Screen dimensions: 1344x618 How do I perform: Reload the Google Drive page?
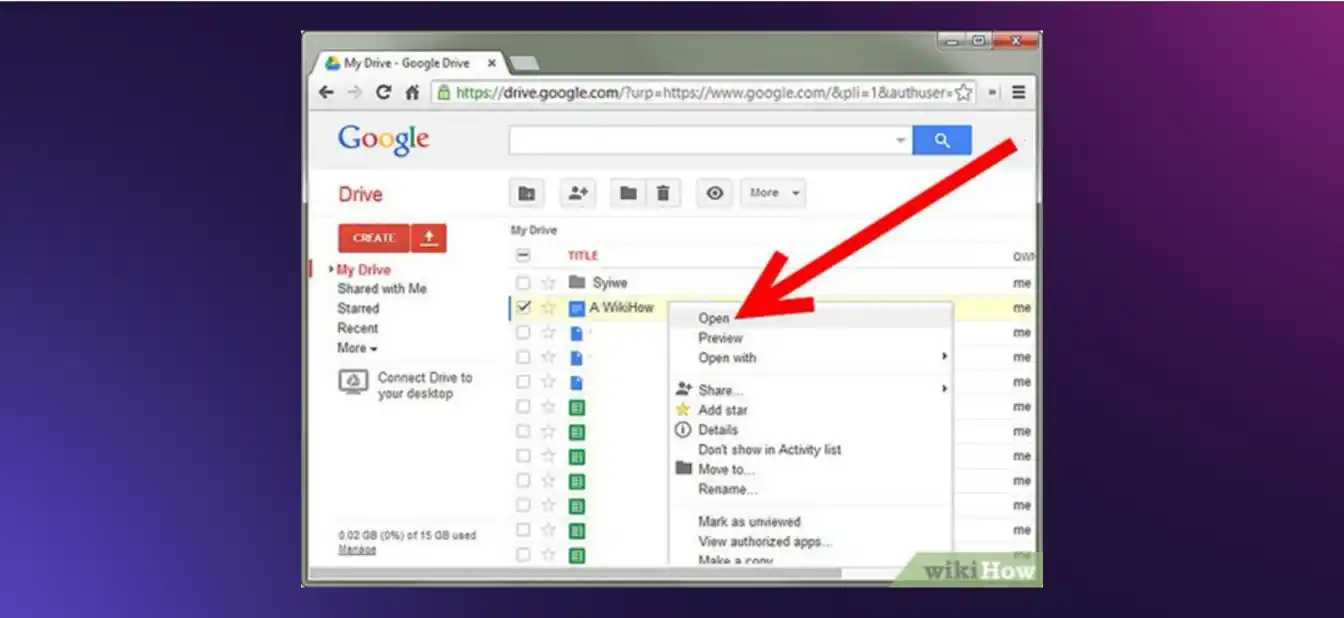coord(383,92)
